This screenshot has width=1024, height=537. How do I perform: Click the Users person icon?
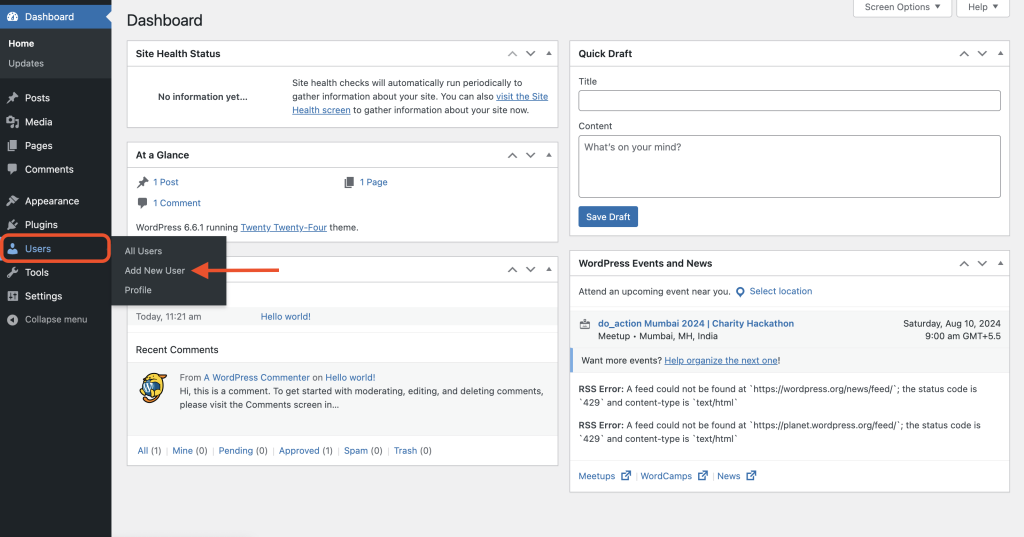tap(12, 249)
